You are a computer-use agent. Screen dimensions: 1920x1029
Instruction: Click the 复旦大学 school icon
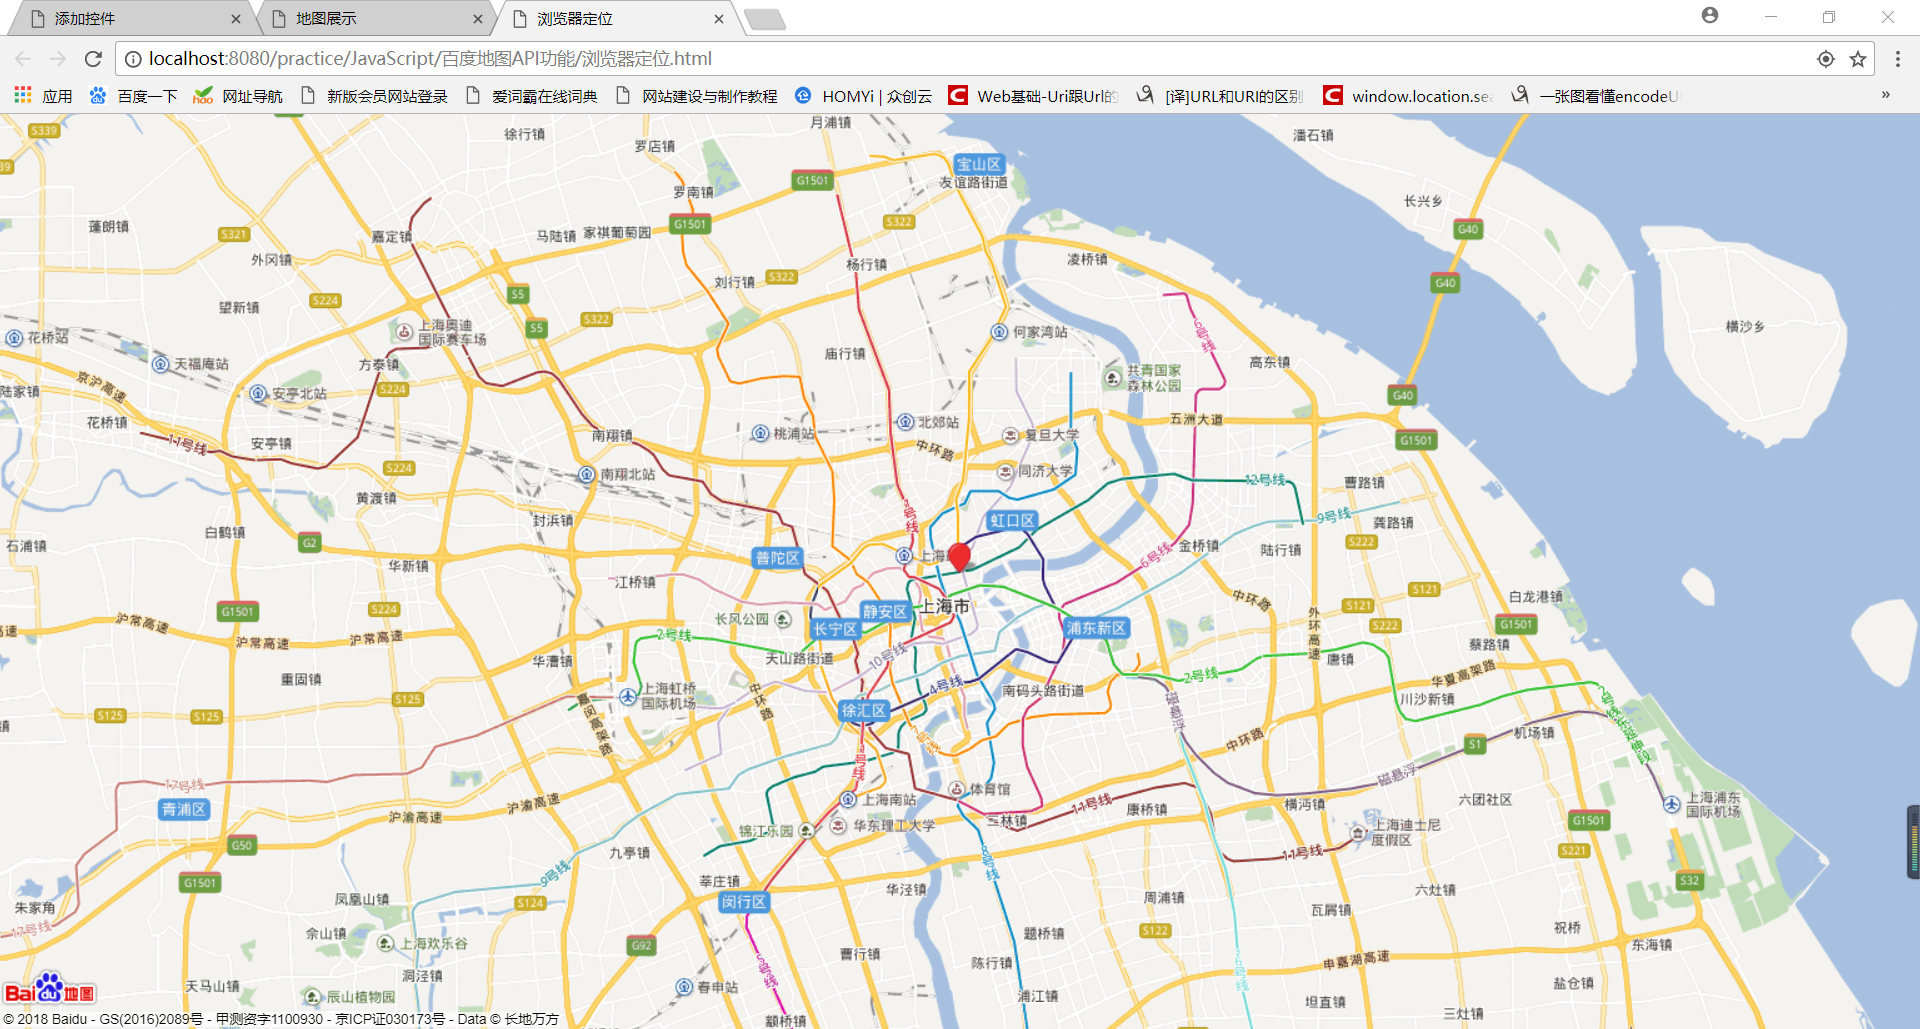tap(1011, 435)
